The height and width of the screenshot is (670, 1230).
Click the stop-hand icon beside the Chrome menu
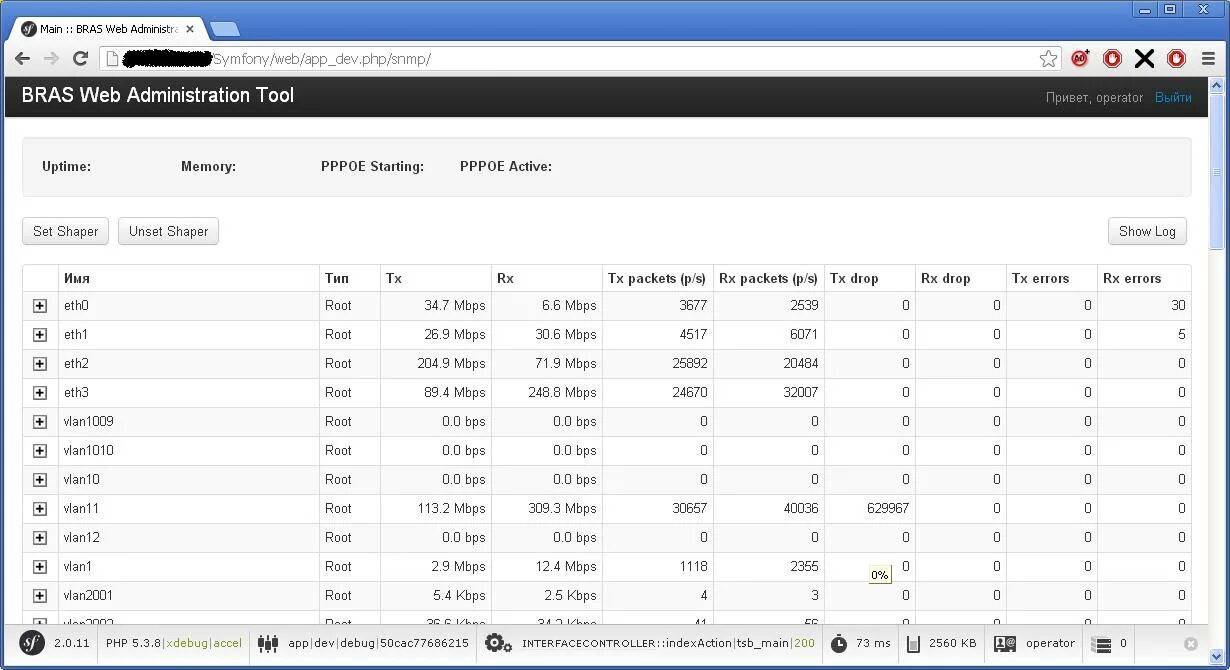pos(1176,59)
